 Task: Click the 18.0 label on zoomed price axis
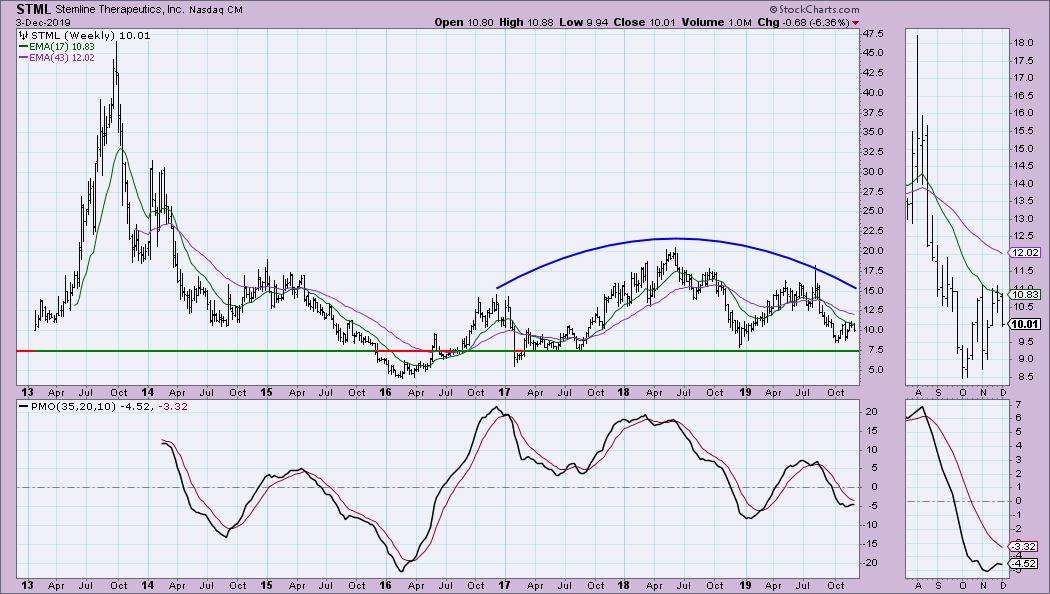tap(1023, 43)
